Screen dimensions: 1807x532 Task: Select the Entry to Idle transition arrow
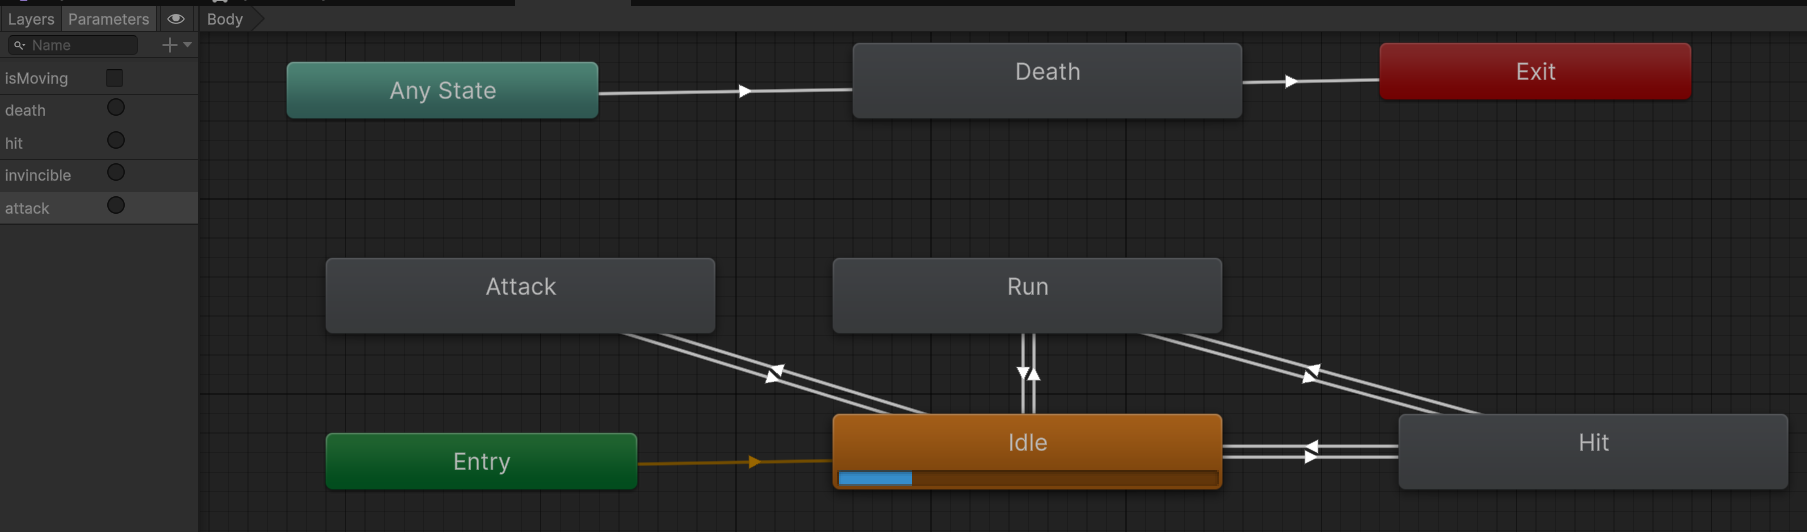[754, 462]
